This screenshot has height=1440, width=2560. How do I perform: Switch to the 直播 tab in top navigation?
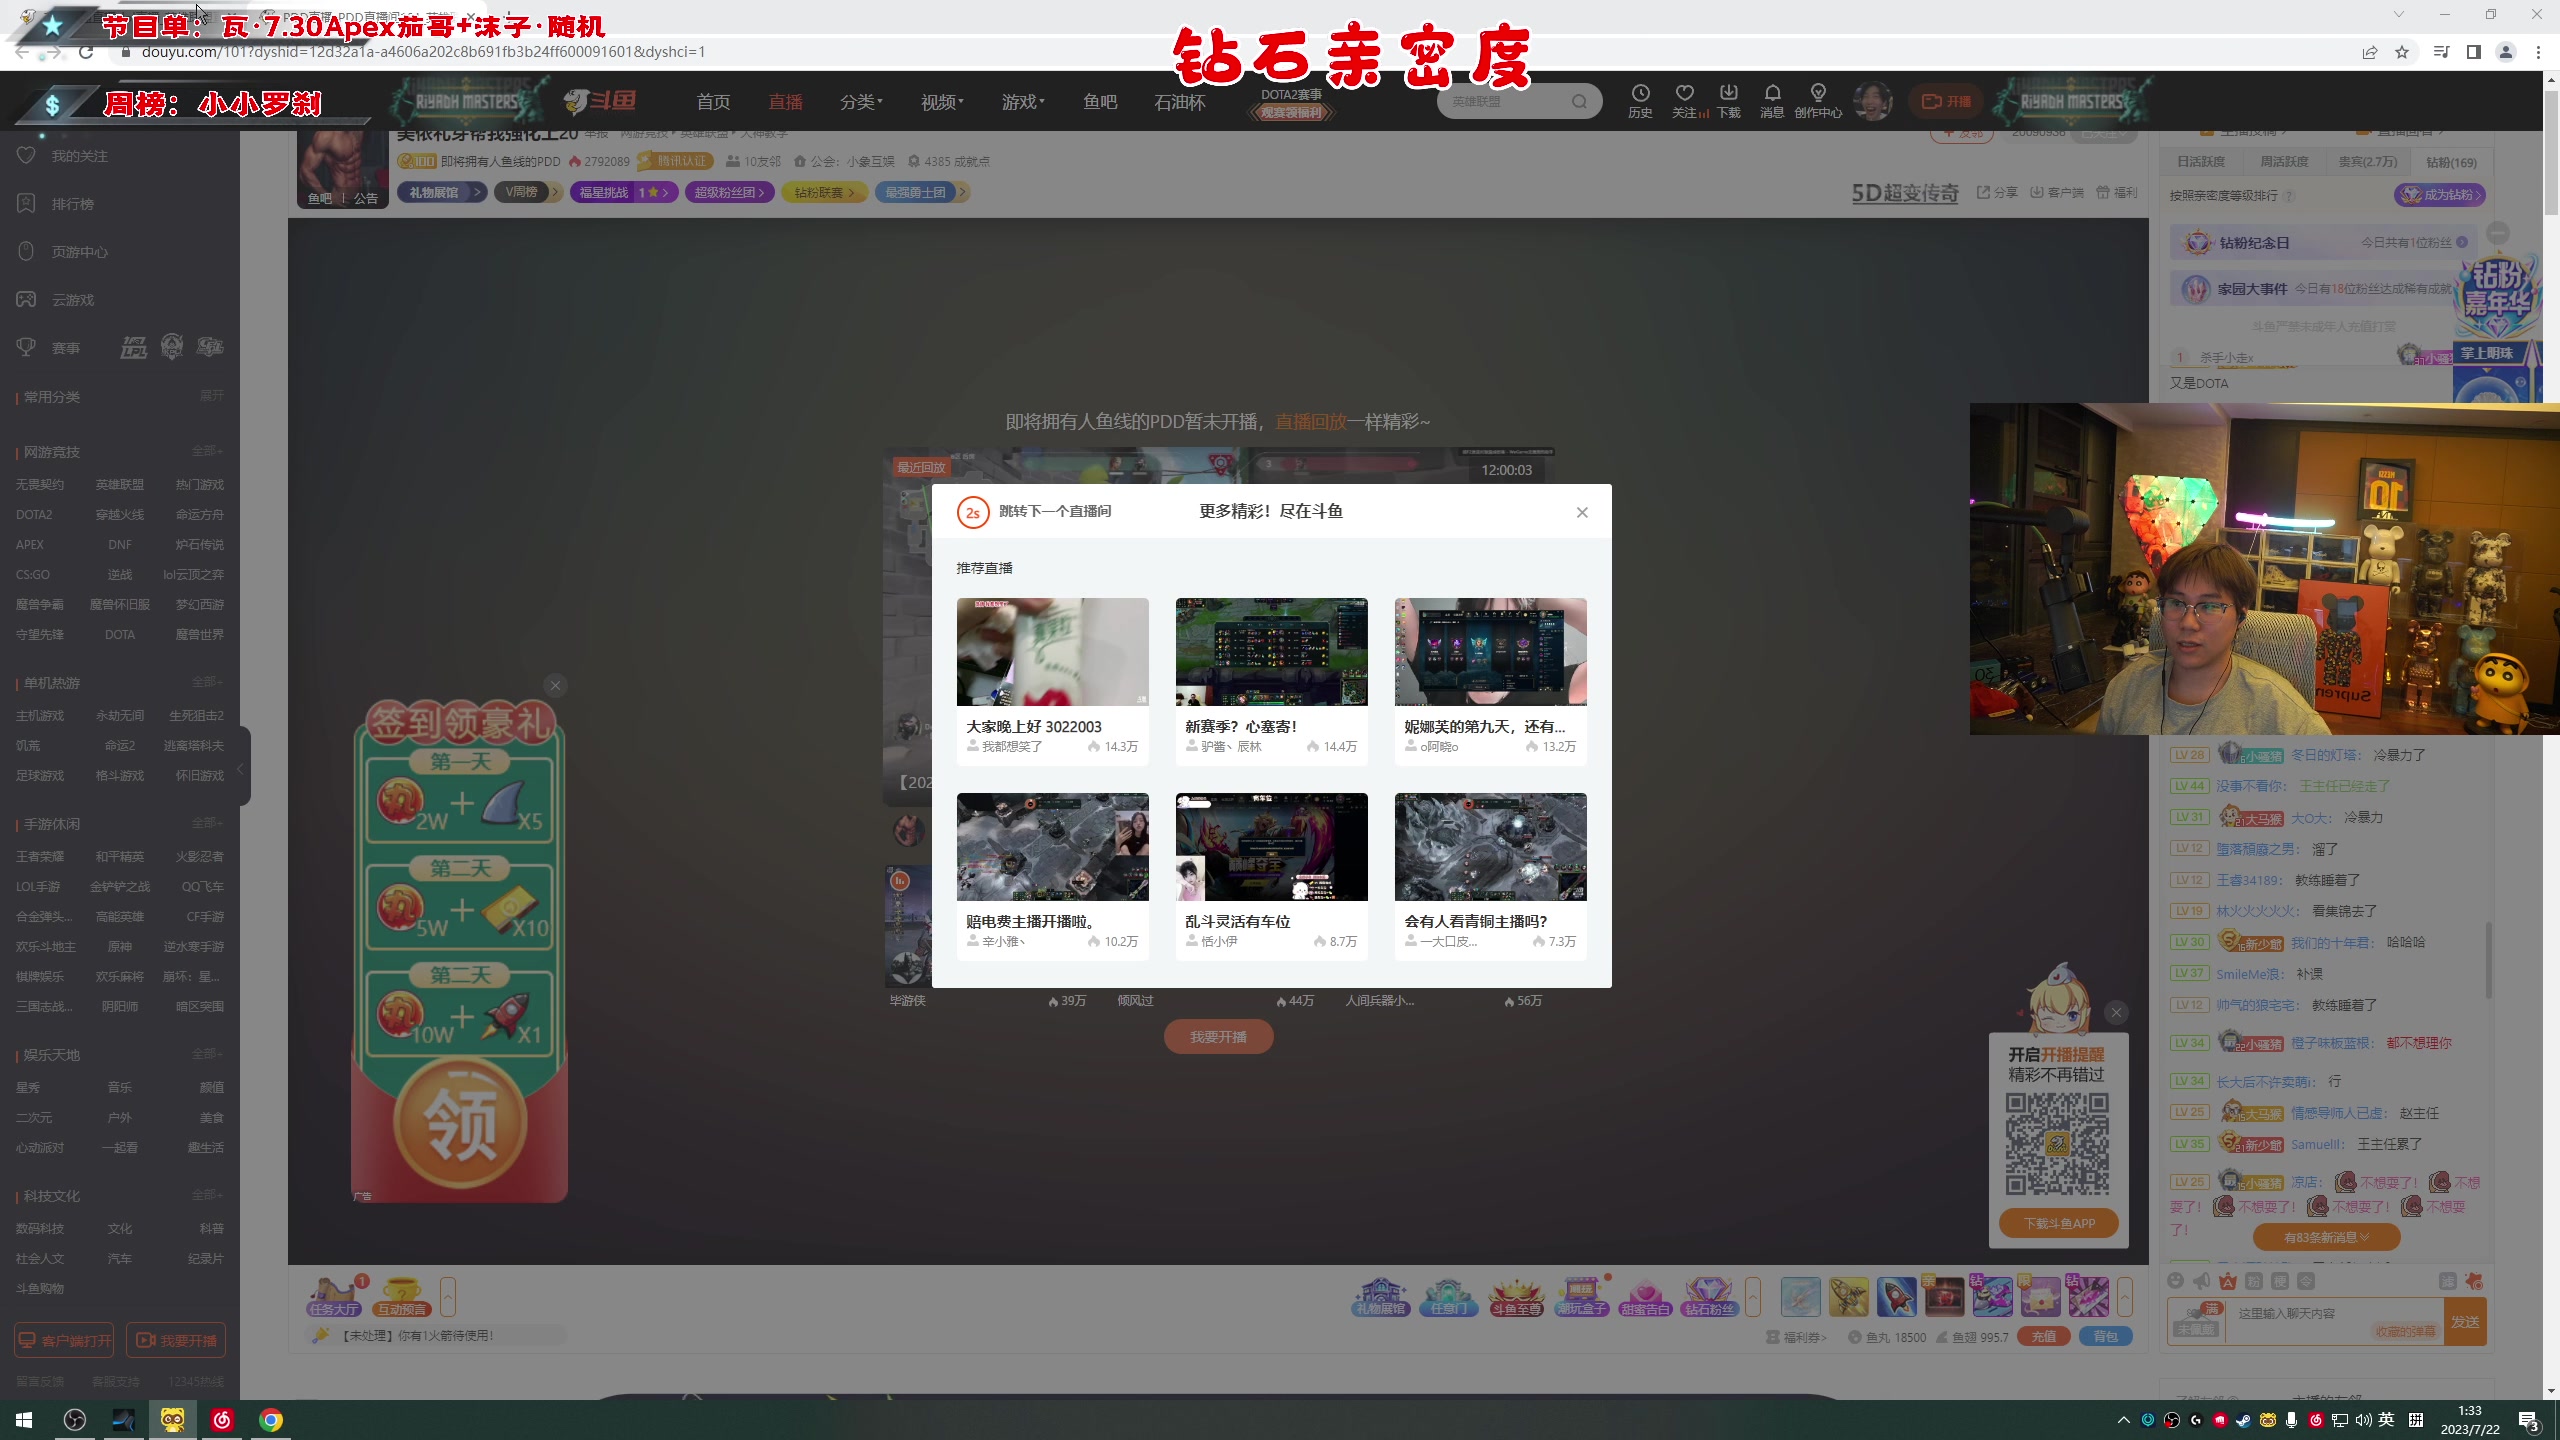(785, 101)
